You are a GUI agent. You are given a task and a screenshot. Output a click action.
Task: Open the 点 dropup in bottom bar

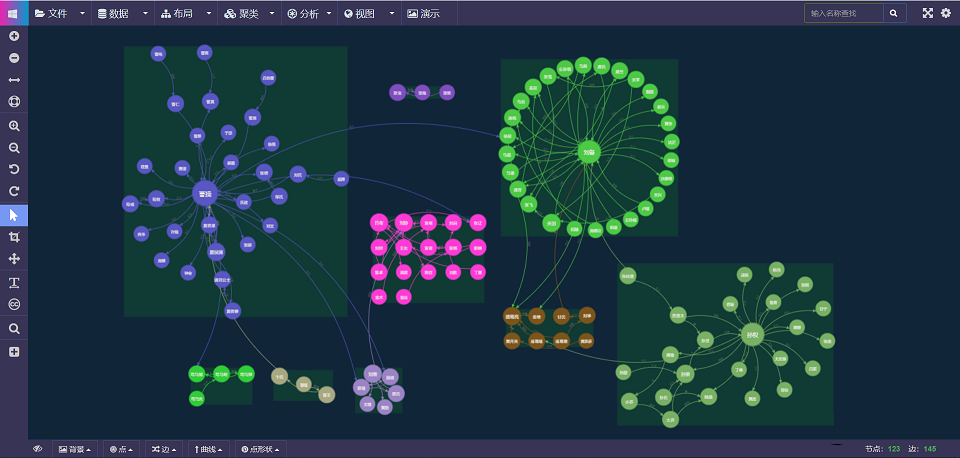(121, 449)
